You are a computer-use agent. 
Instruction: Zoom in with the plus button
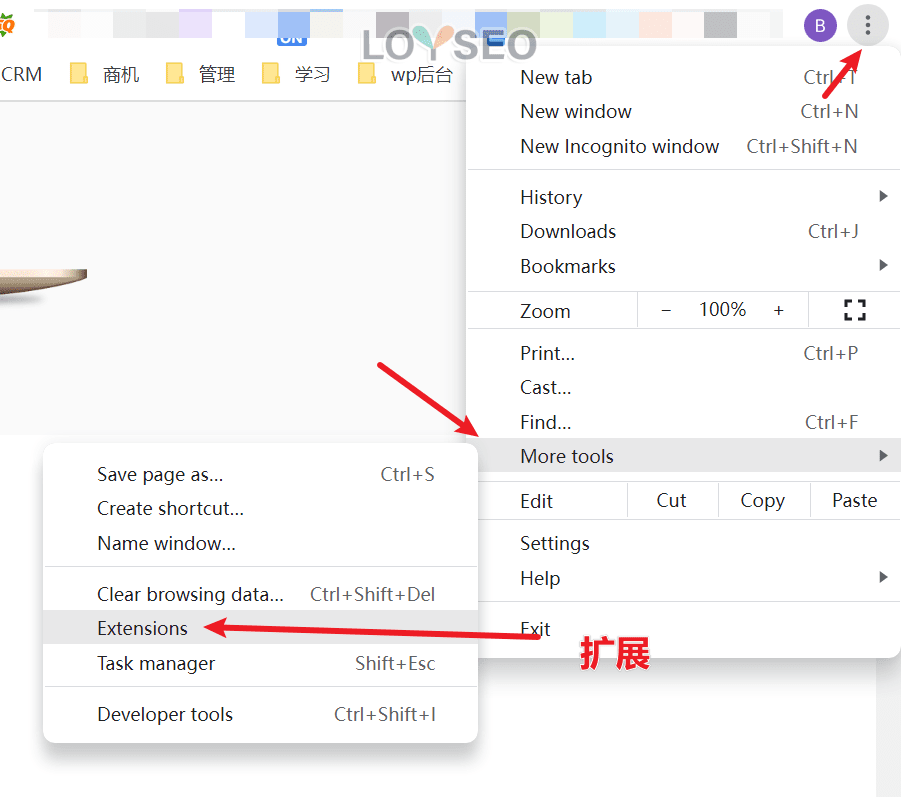tap(779, 310)
